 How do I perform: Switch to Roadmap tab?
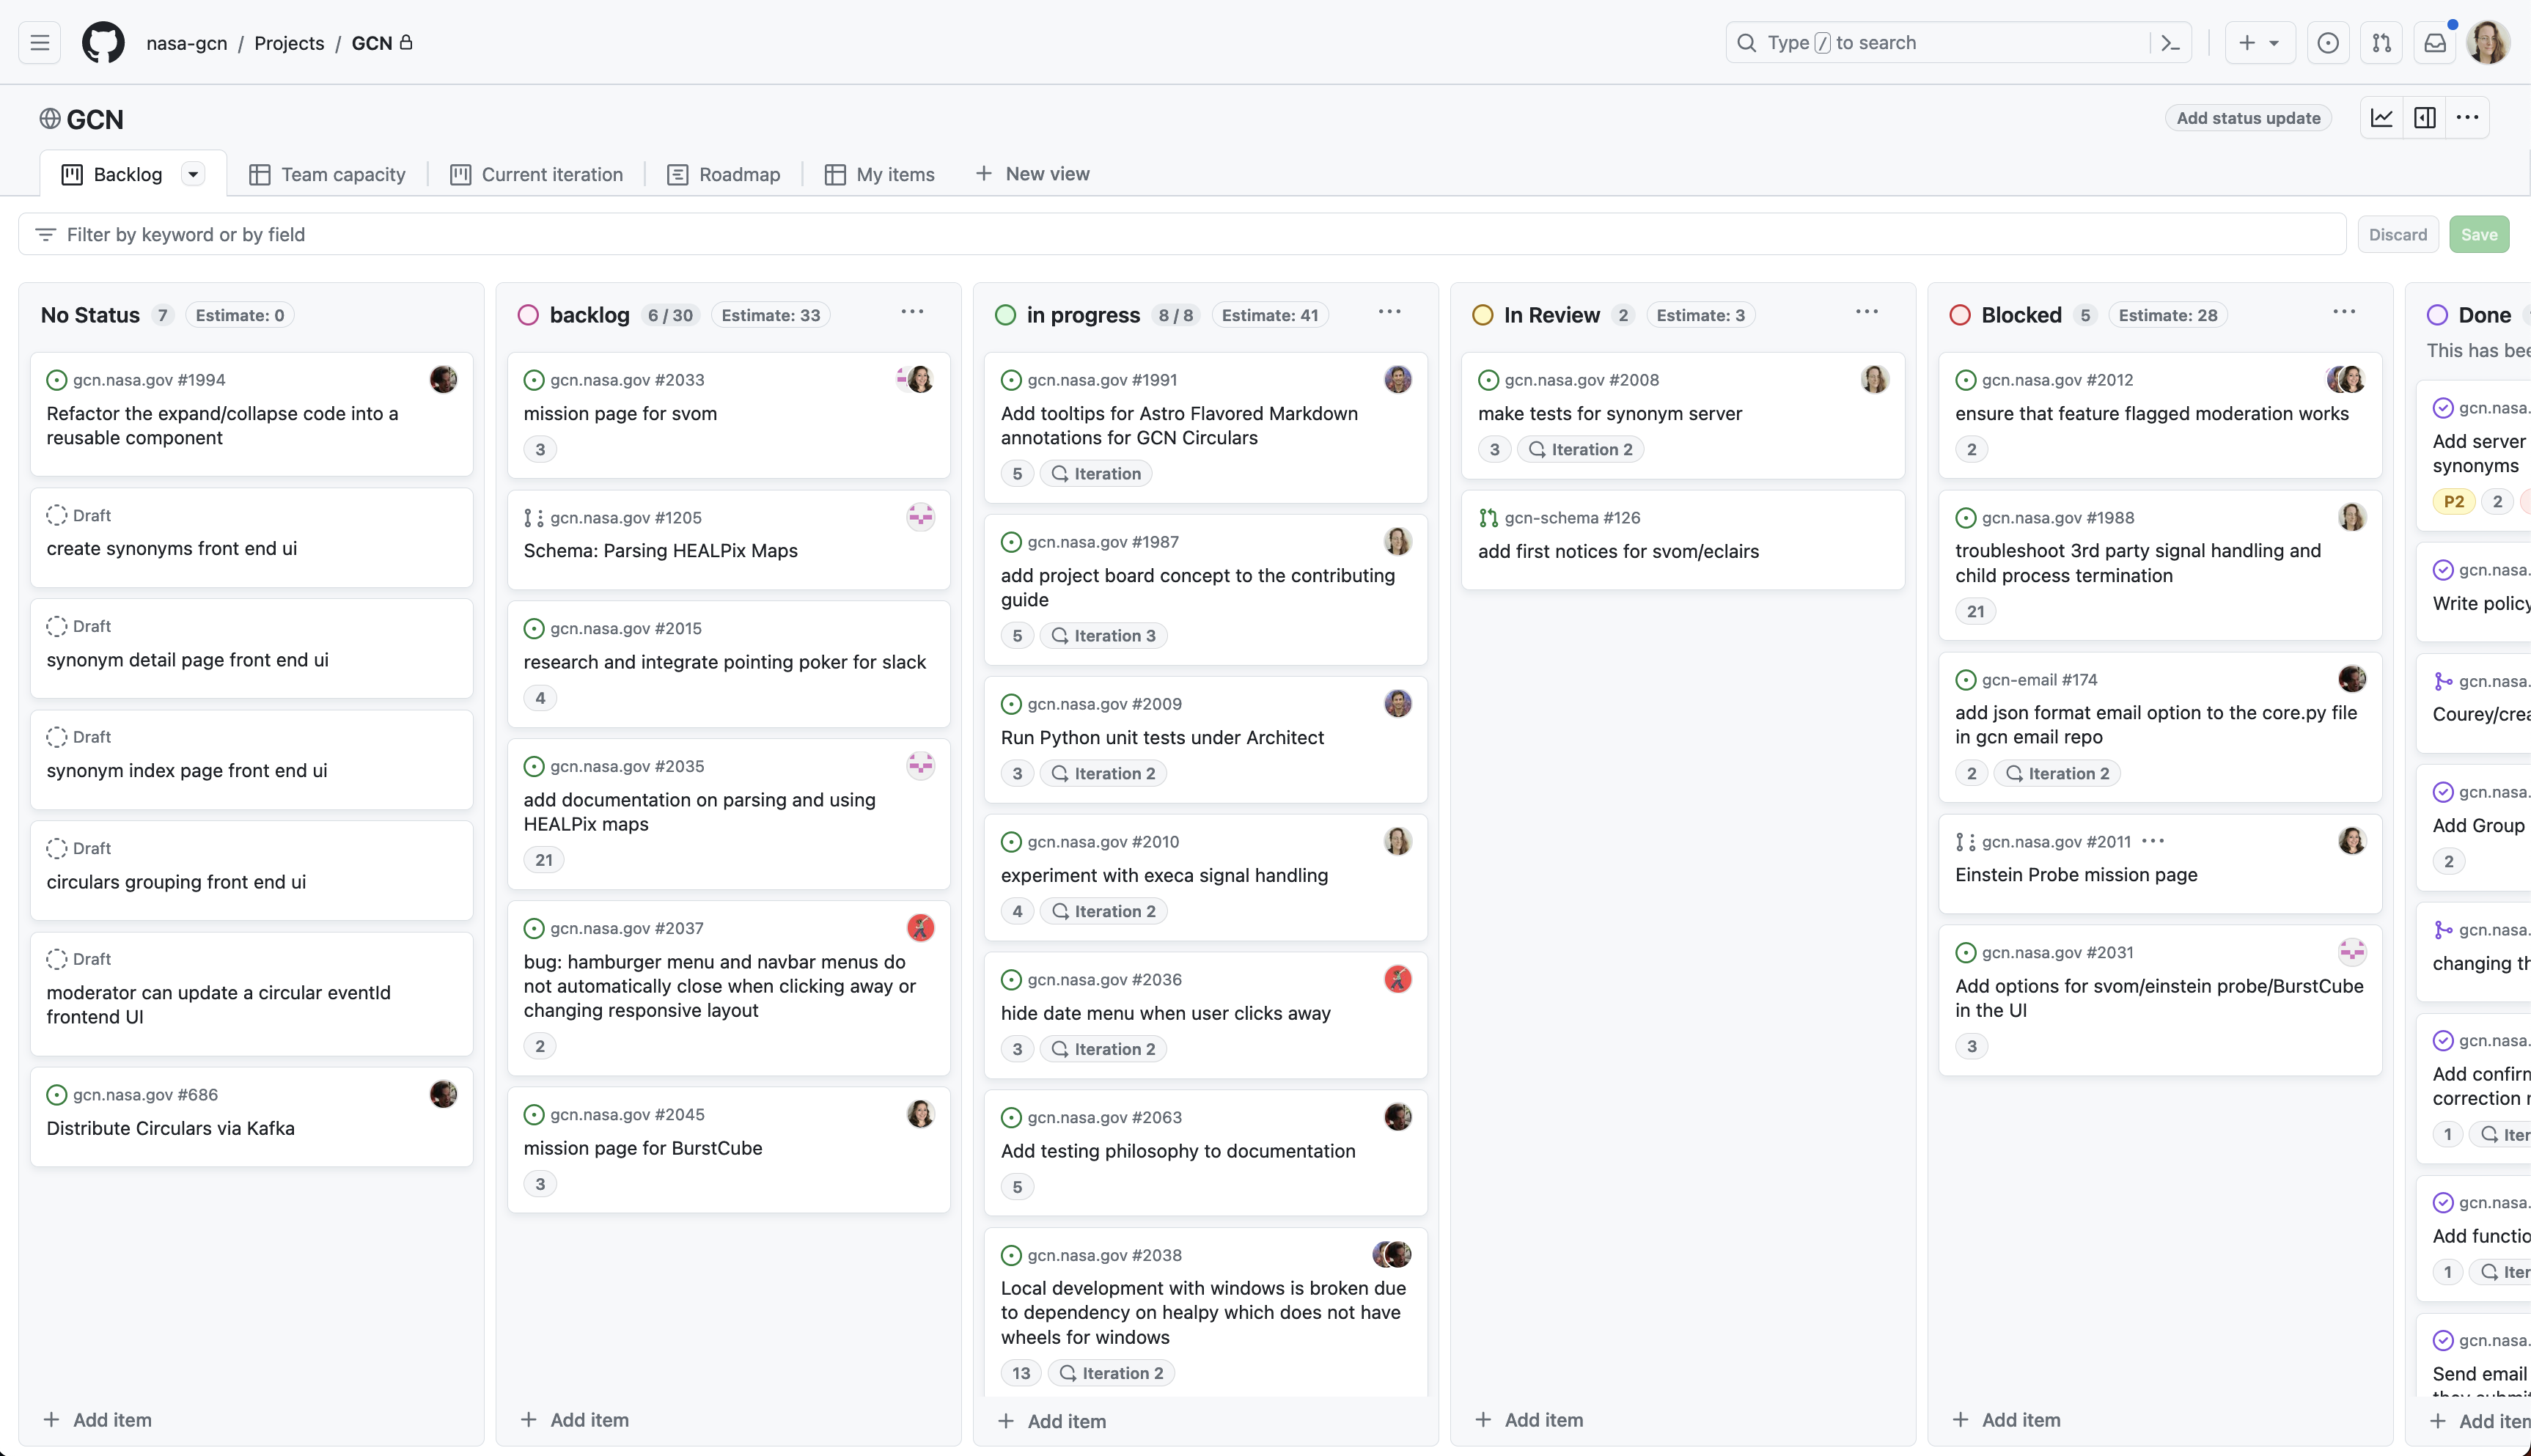click(x=724, y=175)
